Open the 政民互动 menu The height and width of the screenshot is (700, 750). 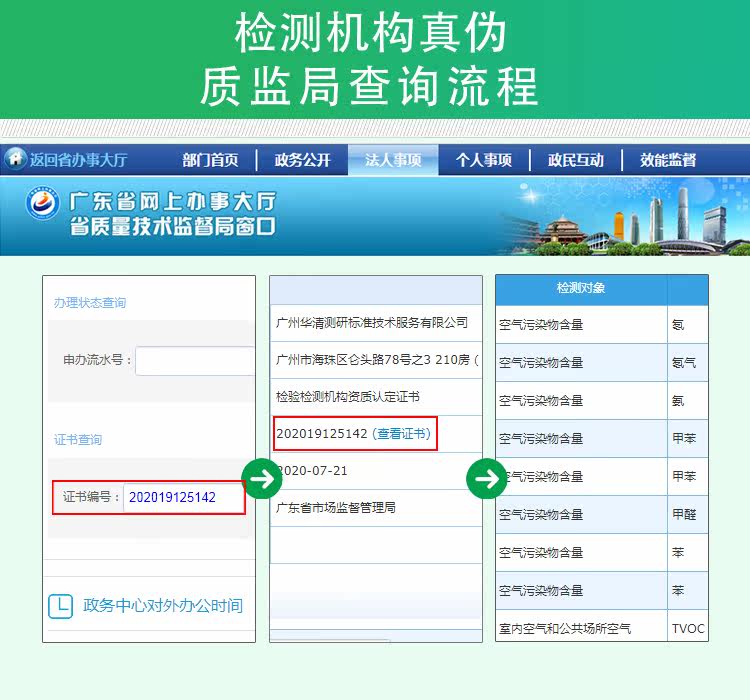click(576, 160)
